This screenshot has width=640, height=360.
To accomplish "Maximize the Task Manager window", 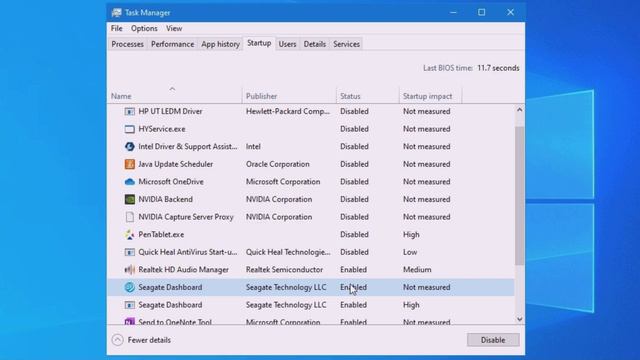I will click(482, 13).
